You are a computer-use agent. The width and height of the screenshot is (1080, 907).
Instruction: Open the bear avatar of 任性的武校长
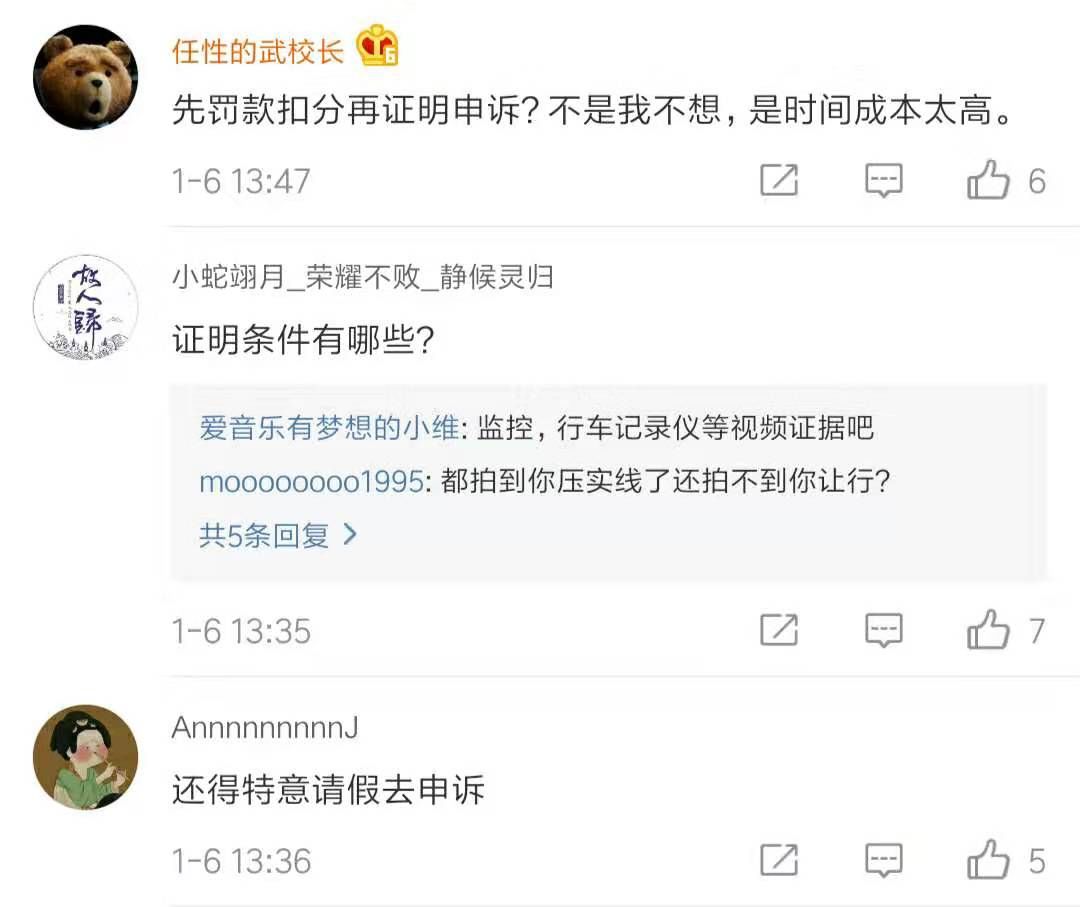(x=85, y=77)
